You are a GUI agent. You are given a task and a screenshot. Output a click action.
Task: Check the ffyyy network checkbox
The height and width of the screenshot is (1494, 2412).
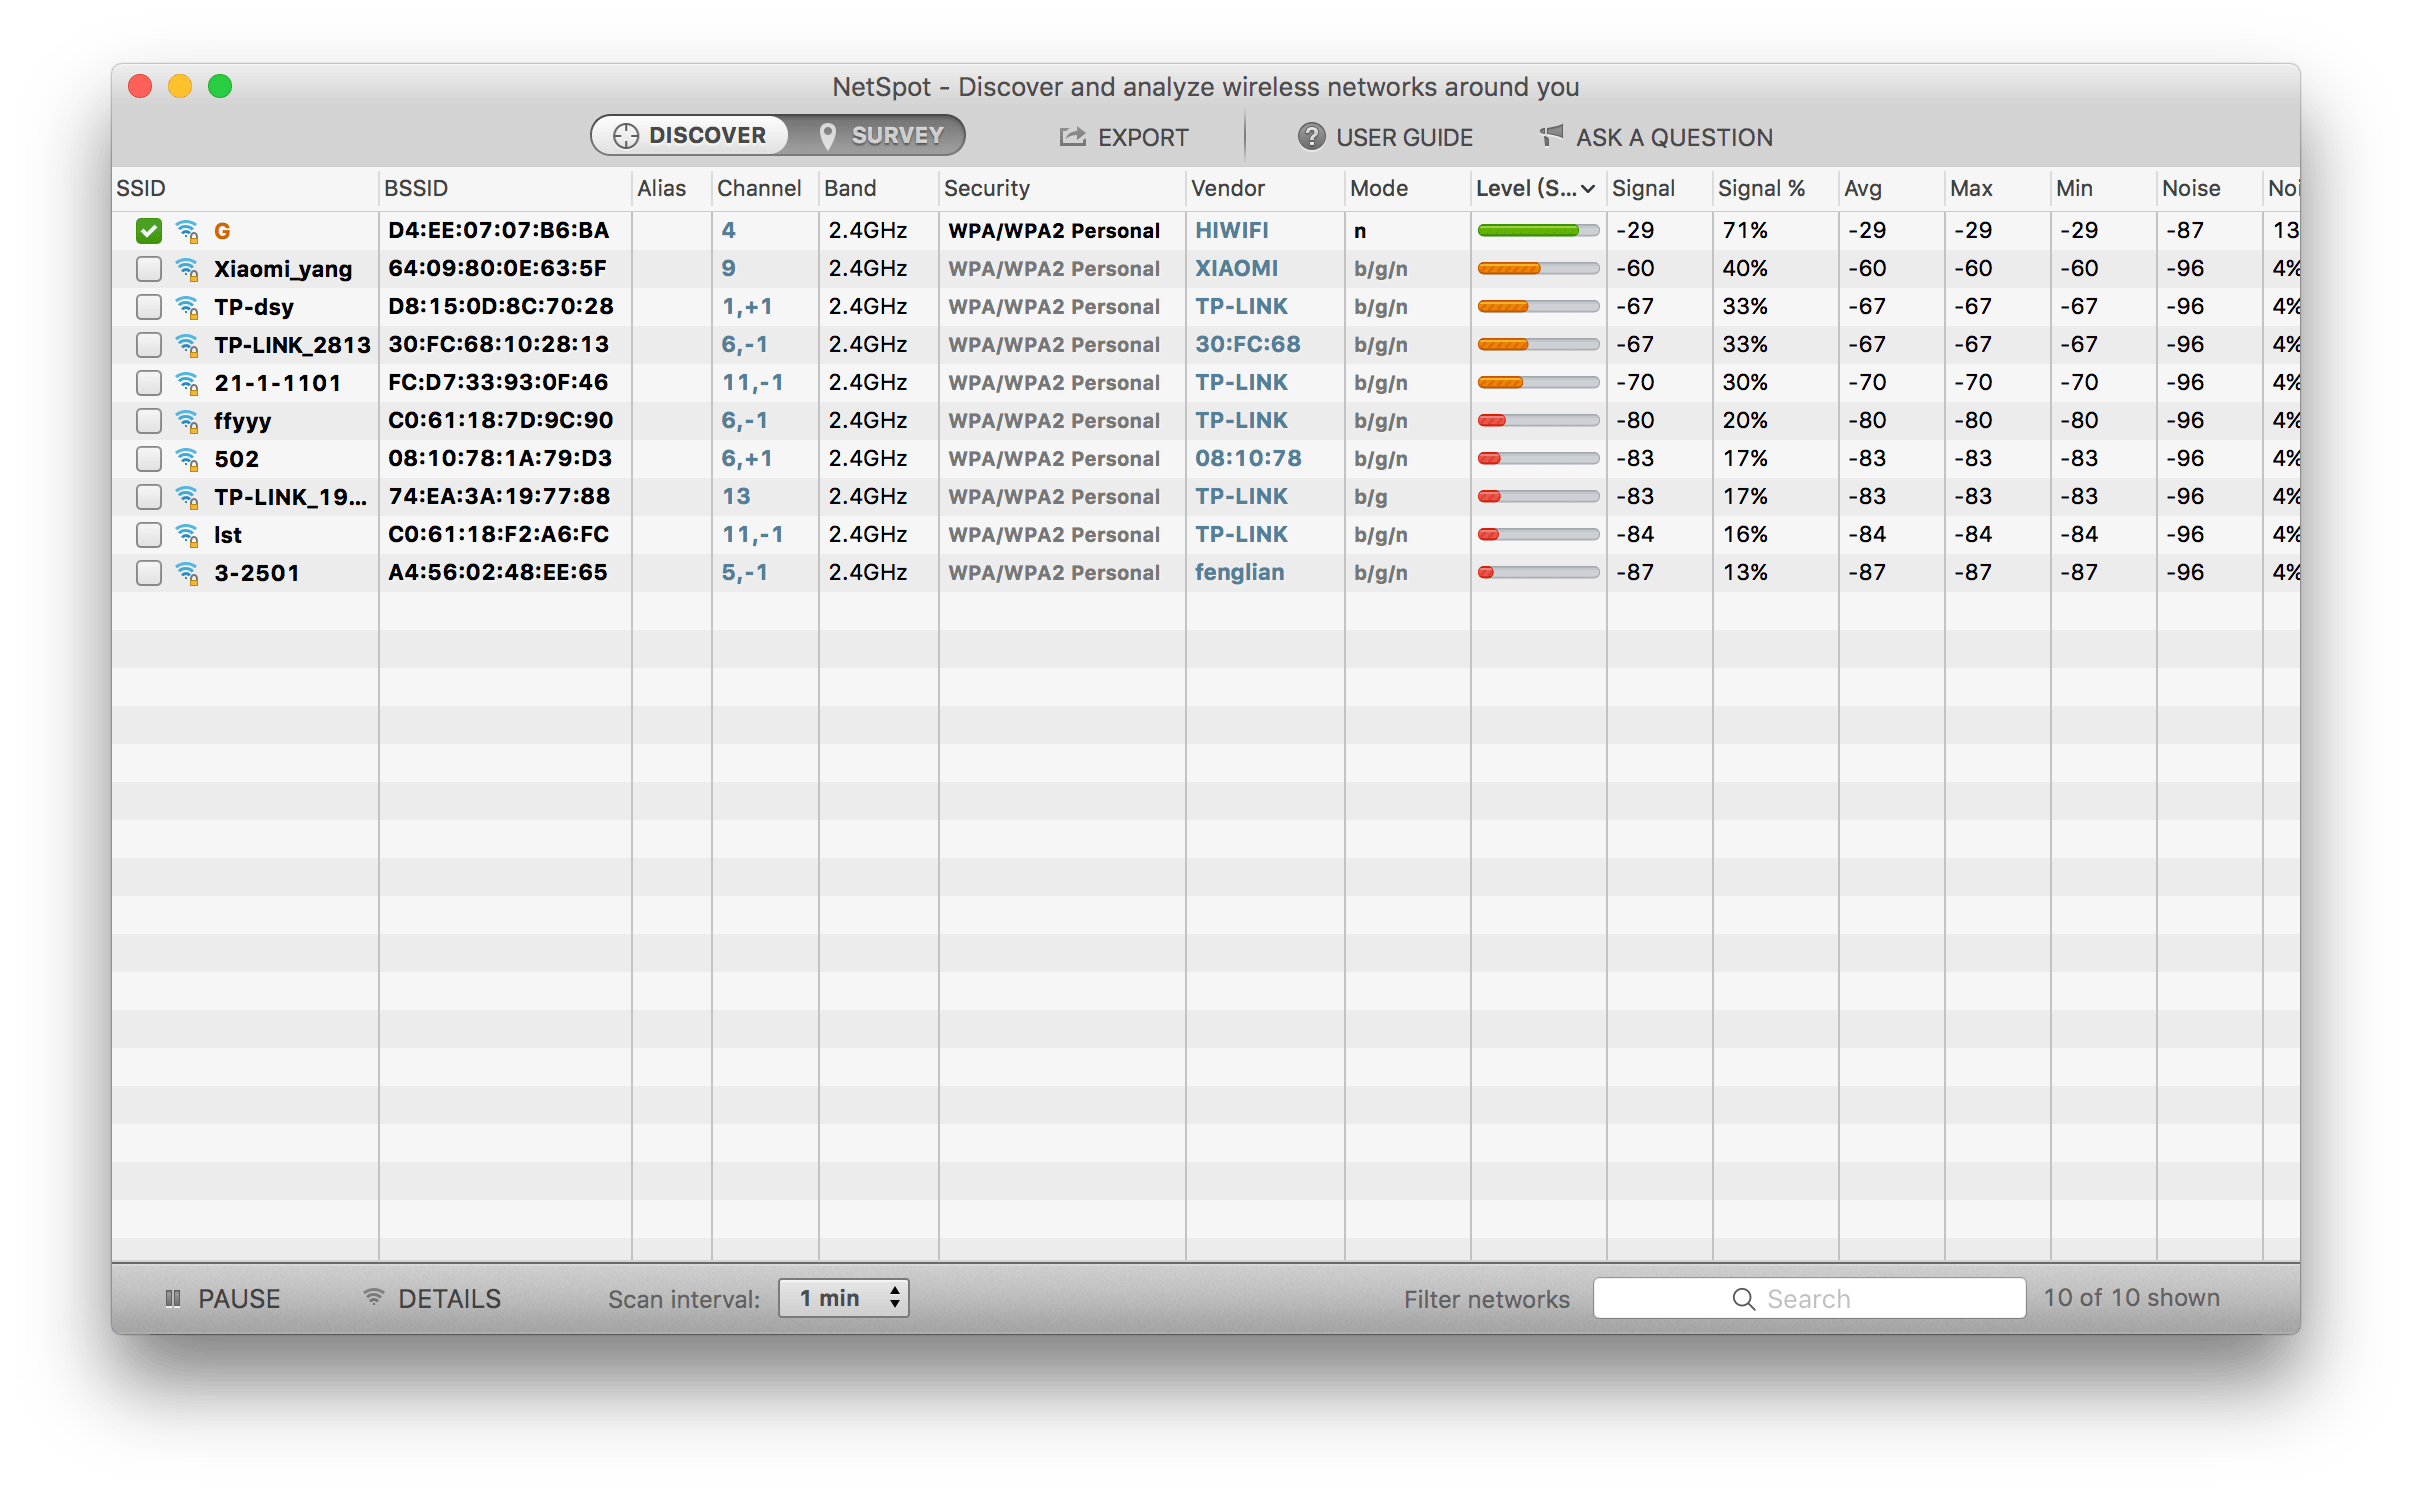click(x=149, y=421)
